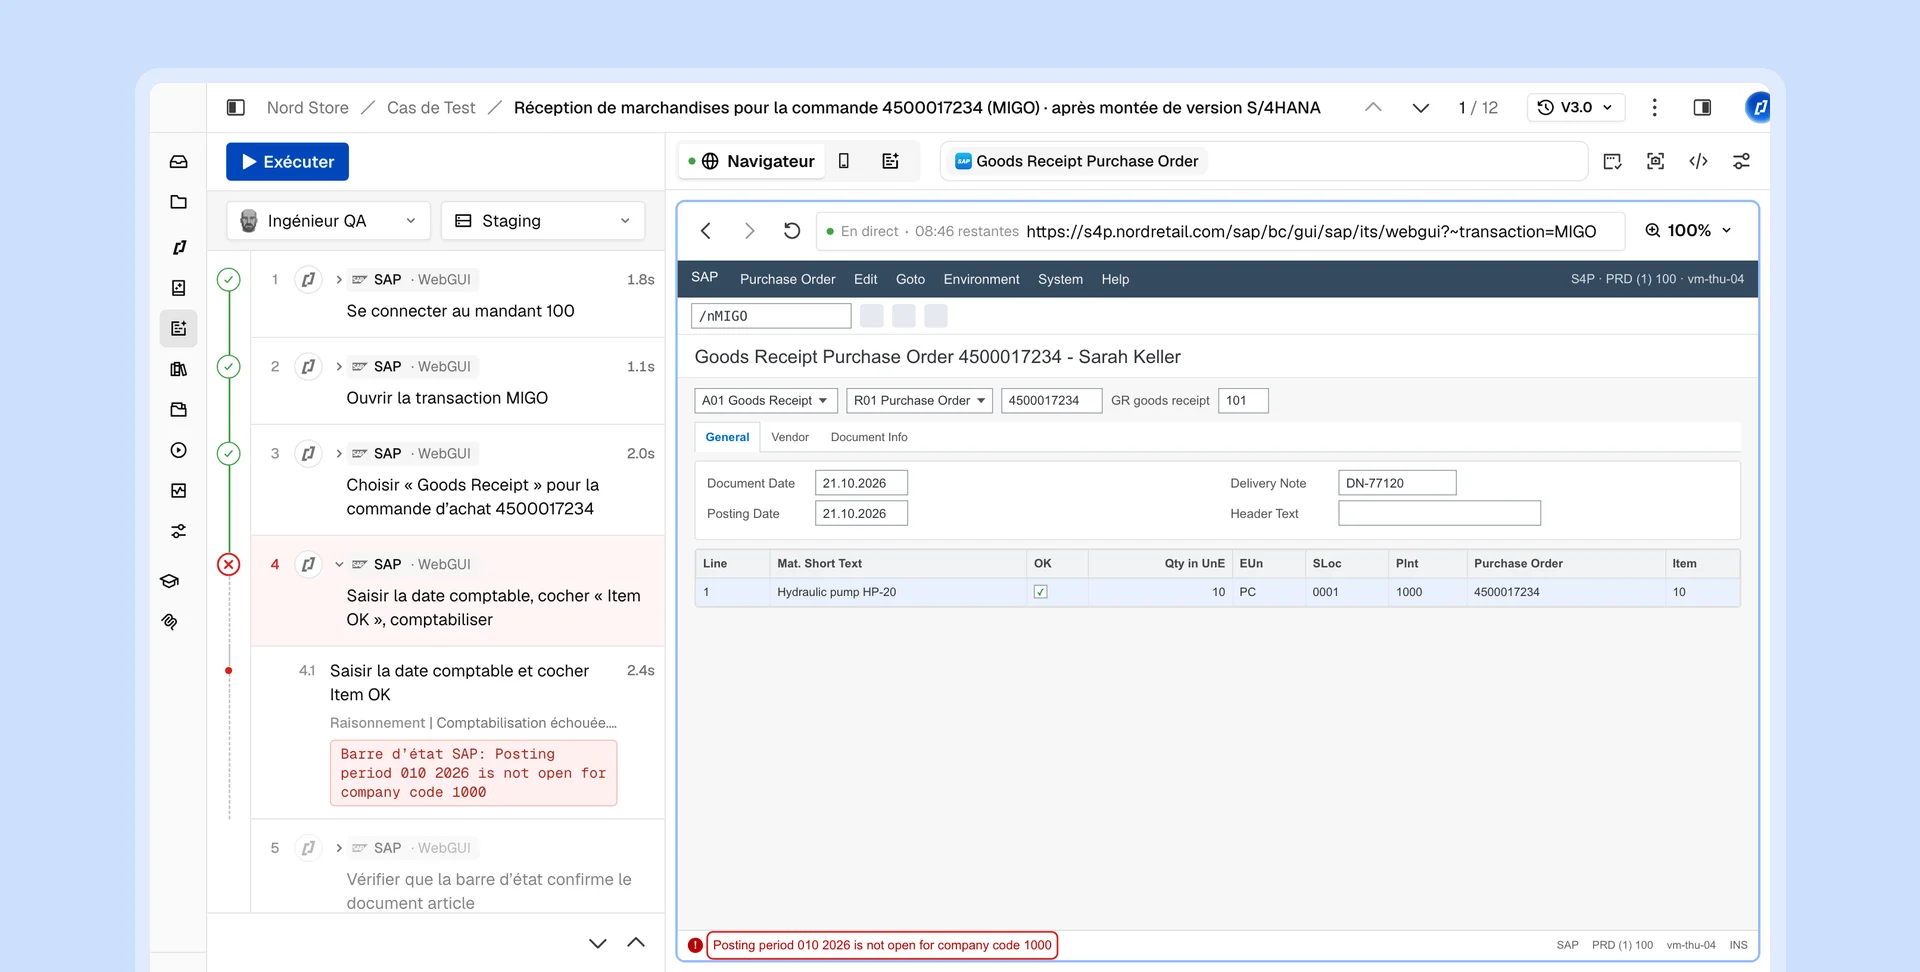Screen dimensions: 1920x972
Task: Click the browser forward arrow
Action: (x=749, y=231)
